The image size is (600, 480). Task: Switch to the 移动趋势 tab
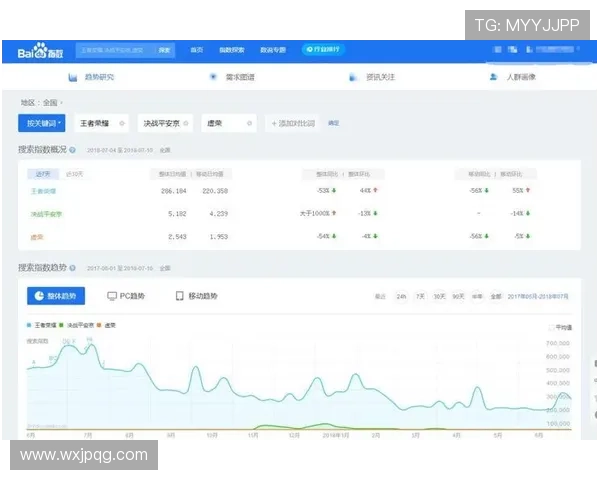tap(196, 296)
